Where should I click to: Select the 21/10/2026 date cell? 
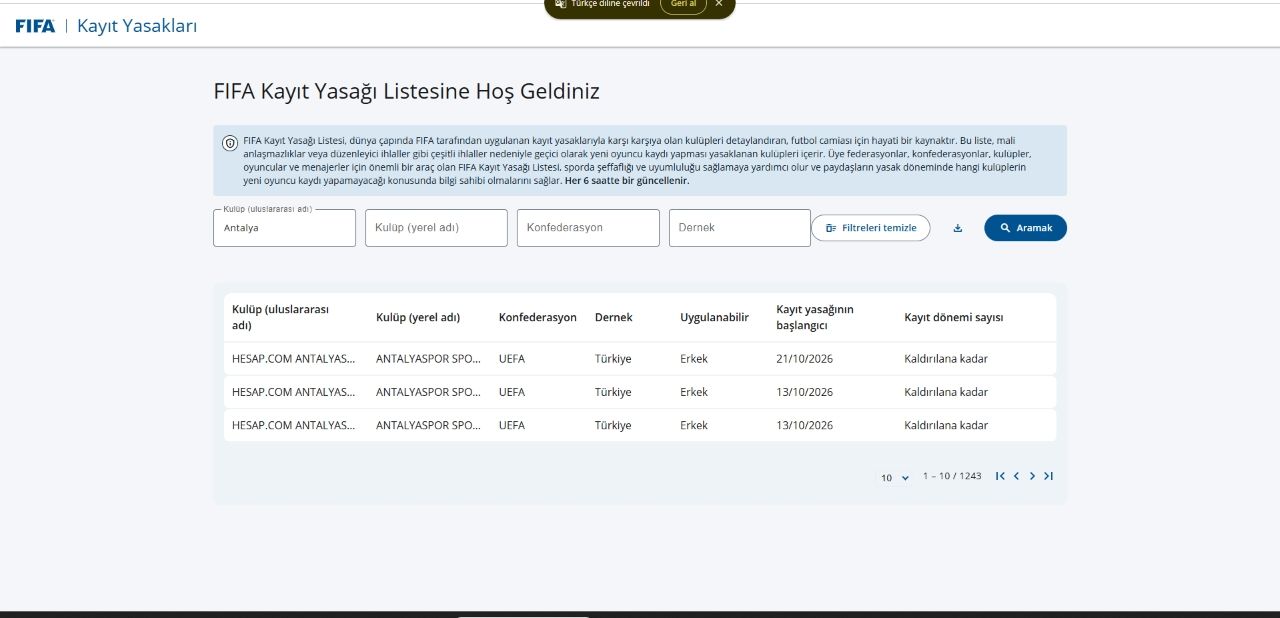coord(804,359)
